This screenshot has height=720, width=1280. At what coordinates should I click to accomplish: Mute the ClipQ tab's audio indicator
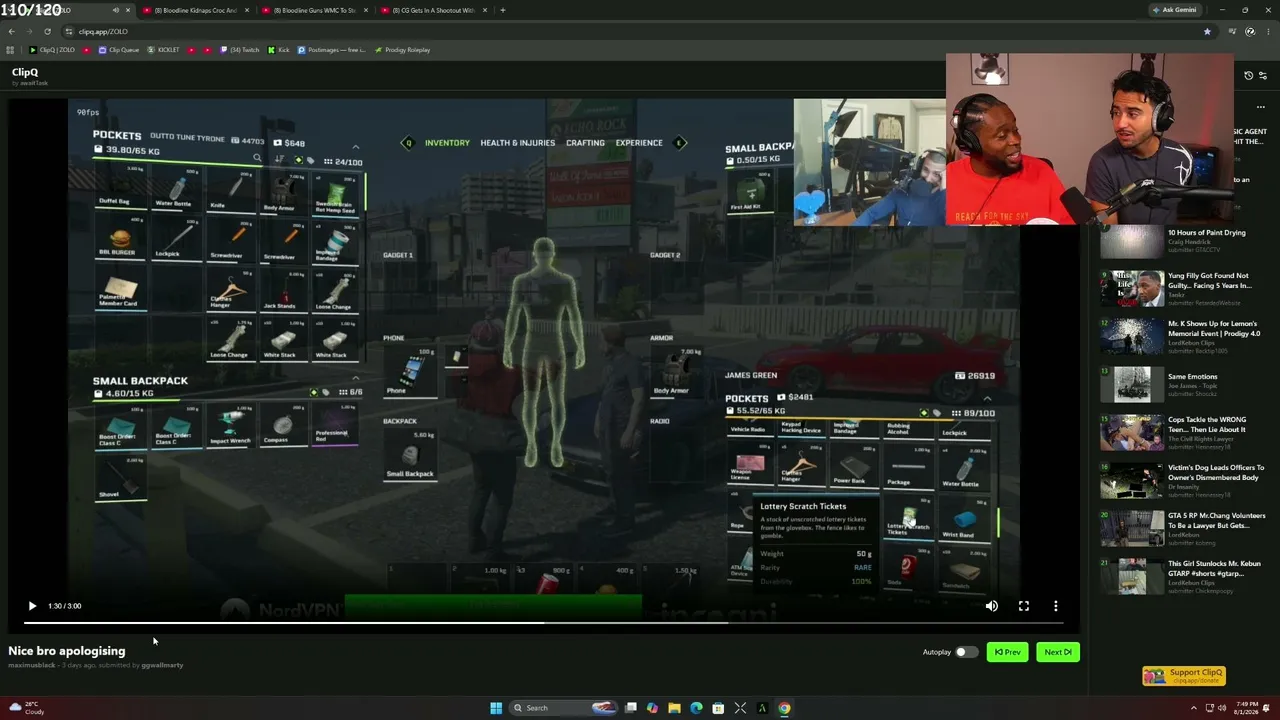click(x=116, y=10)
